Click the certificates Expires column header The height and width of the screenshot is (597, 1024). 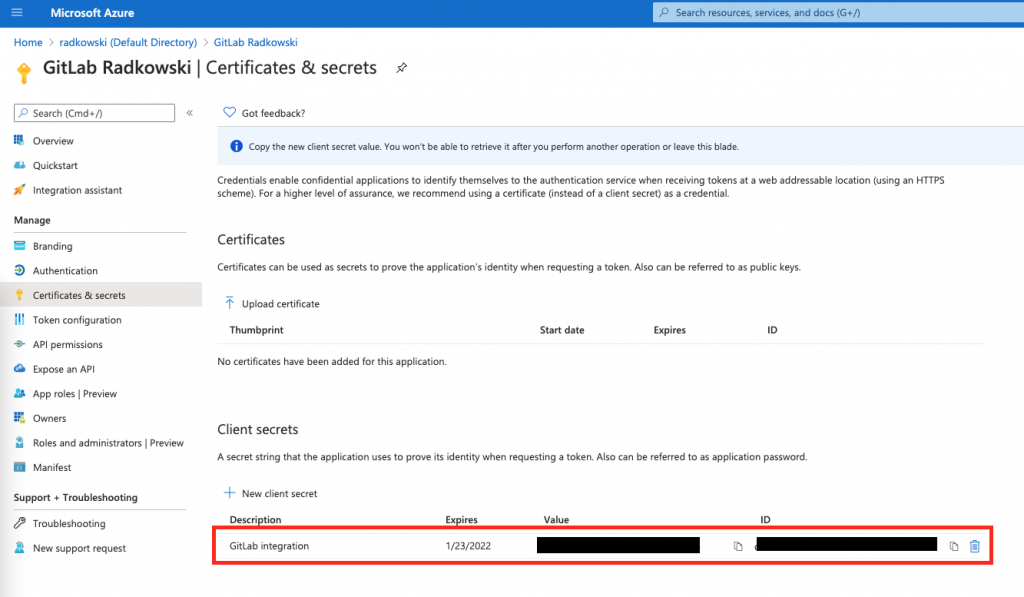point(669,330)
